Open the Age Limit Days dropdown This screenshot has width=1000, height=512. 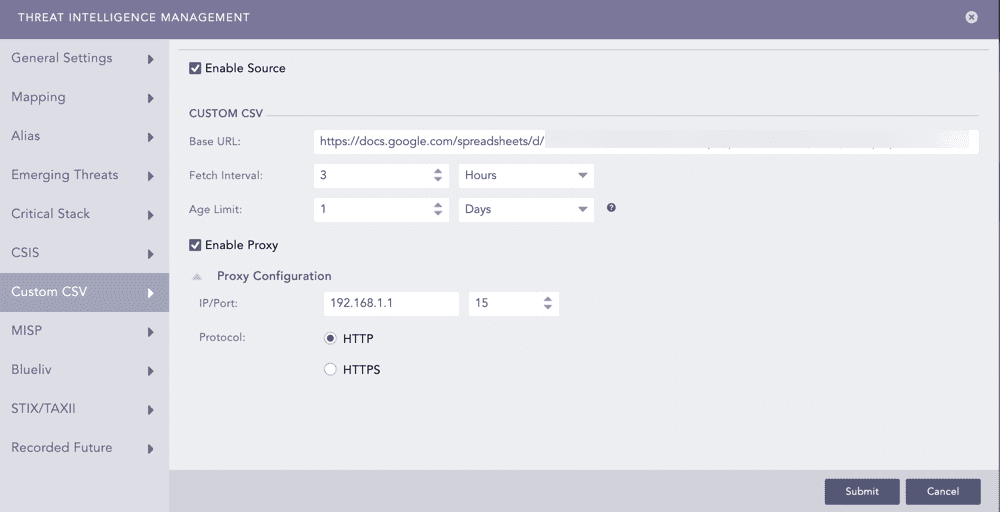point(526,210)
